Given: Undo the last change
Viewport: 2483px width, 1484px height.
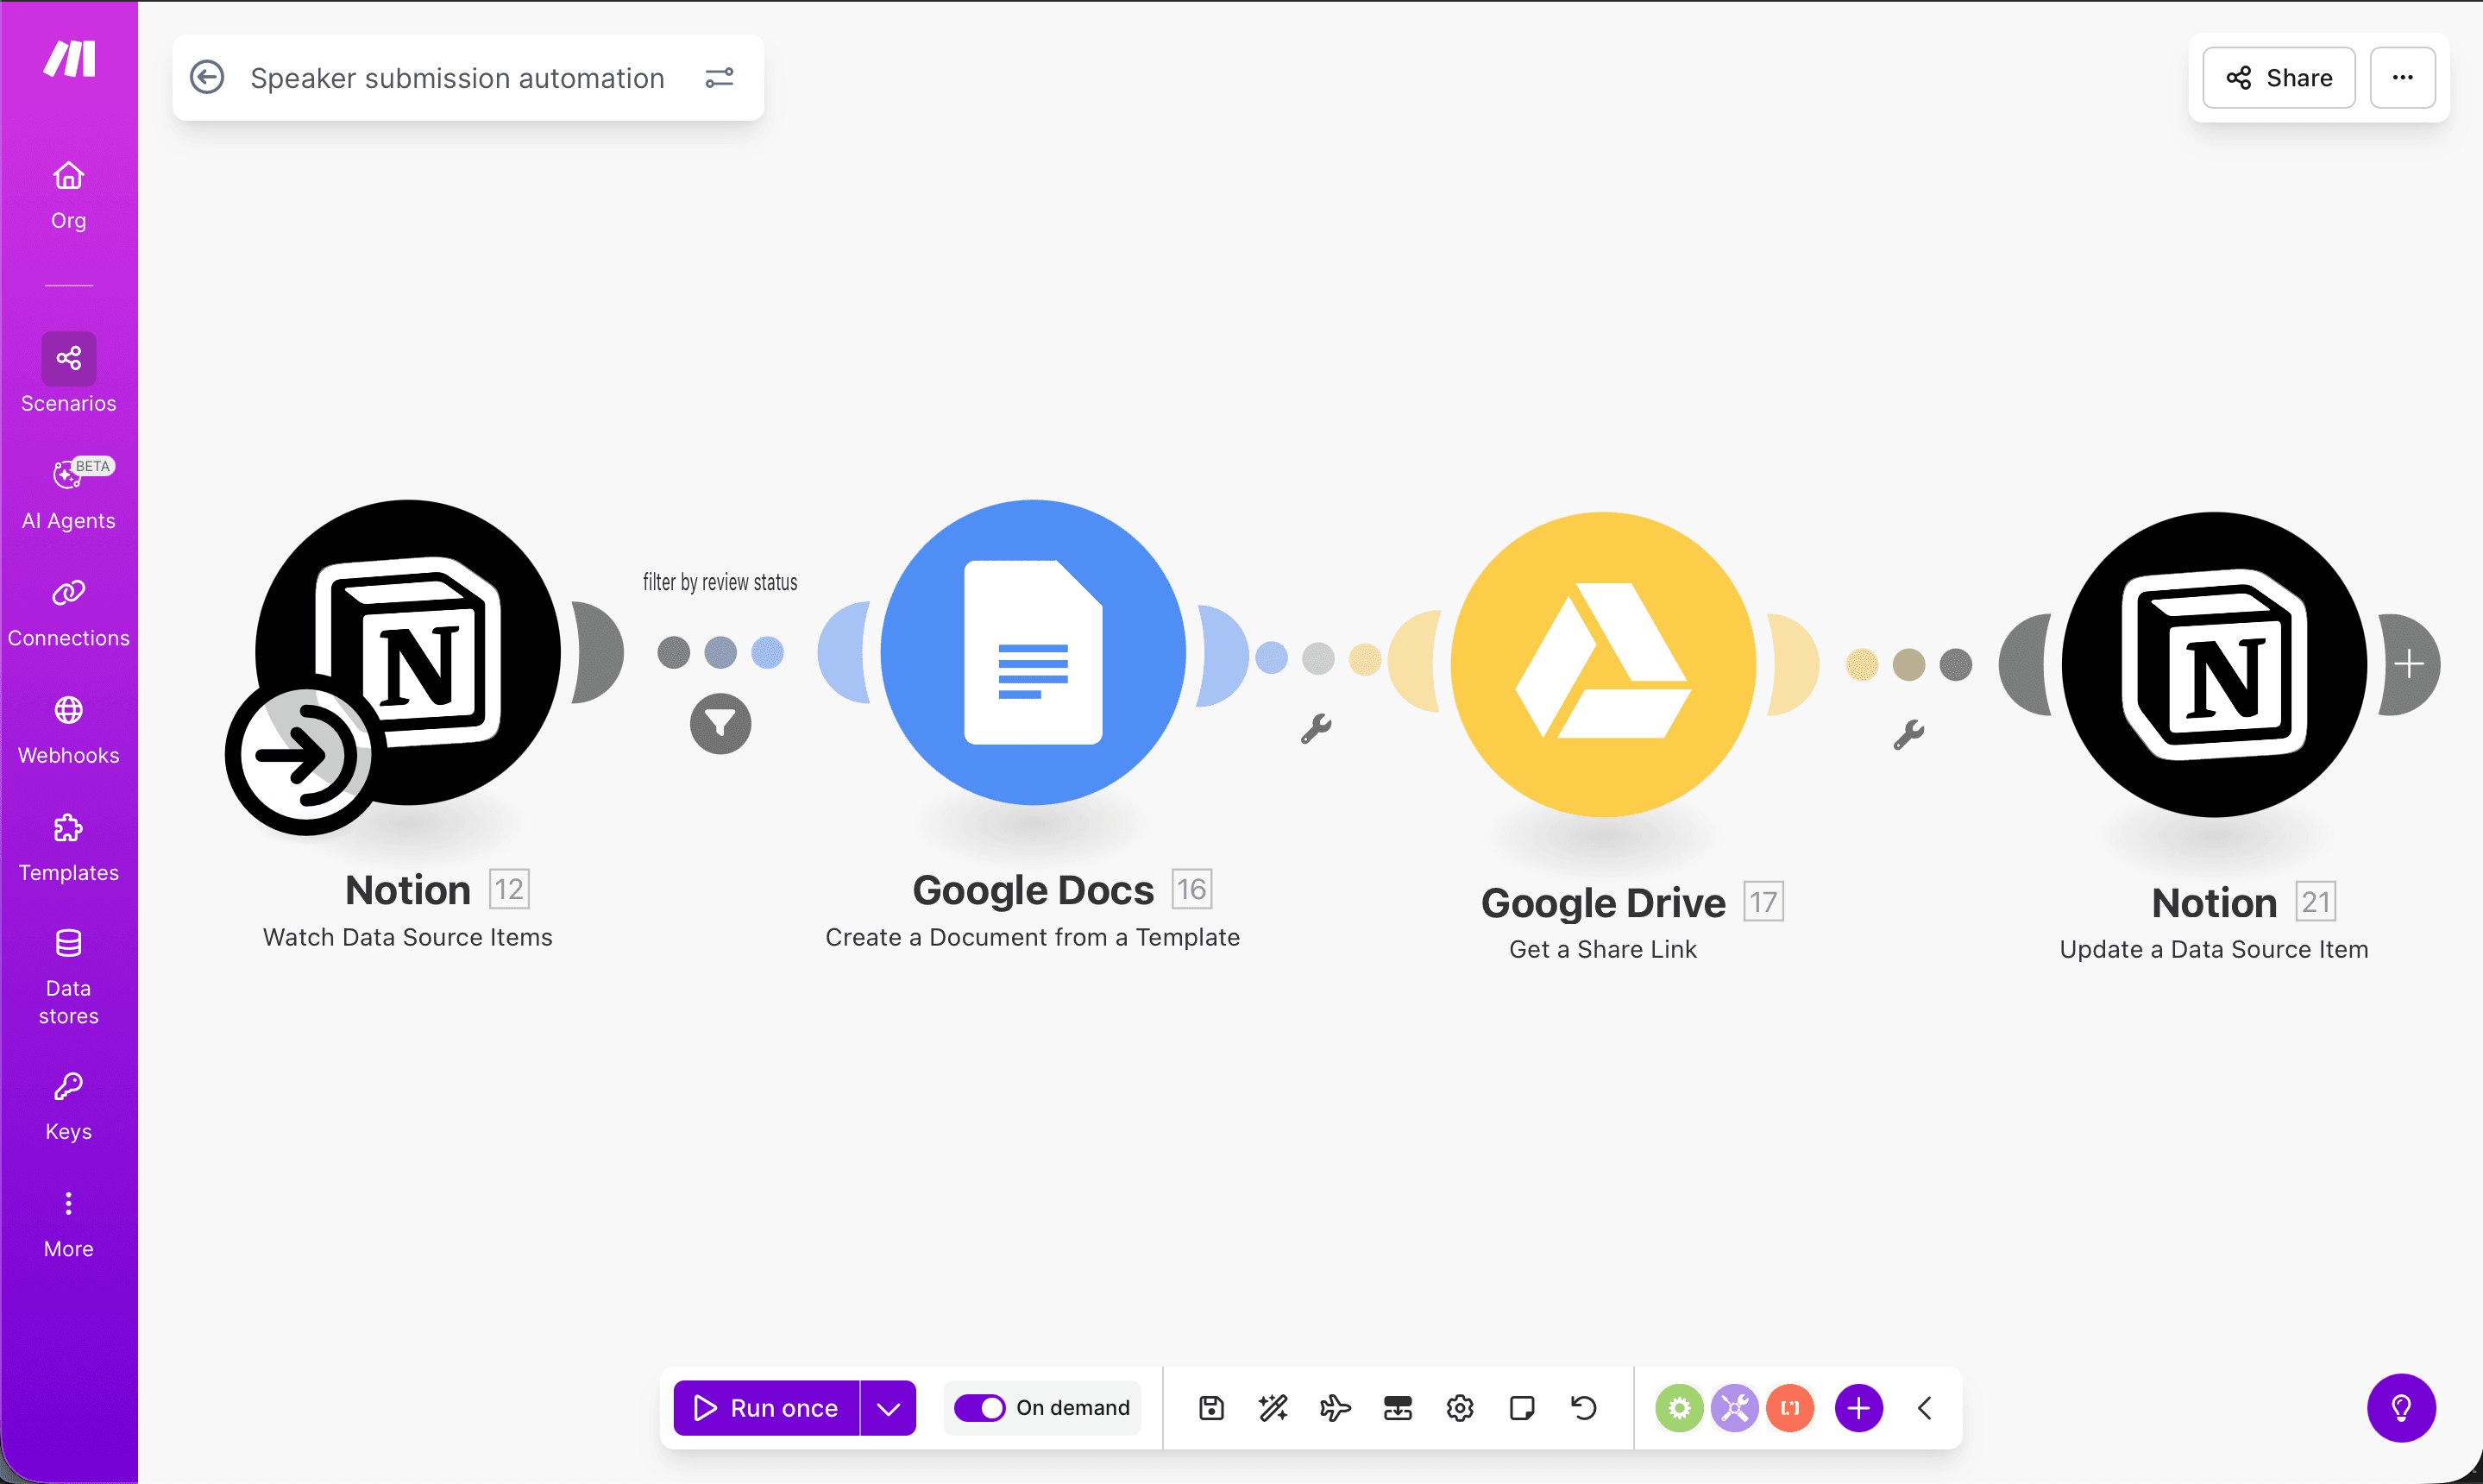Looking at the screenshot, I should pyautogui.click(x=1583, y=1407).
